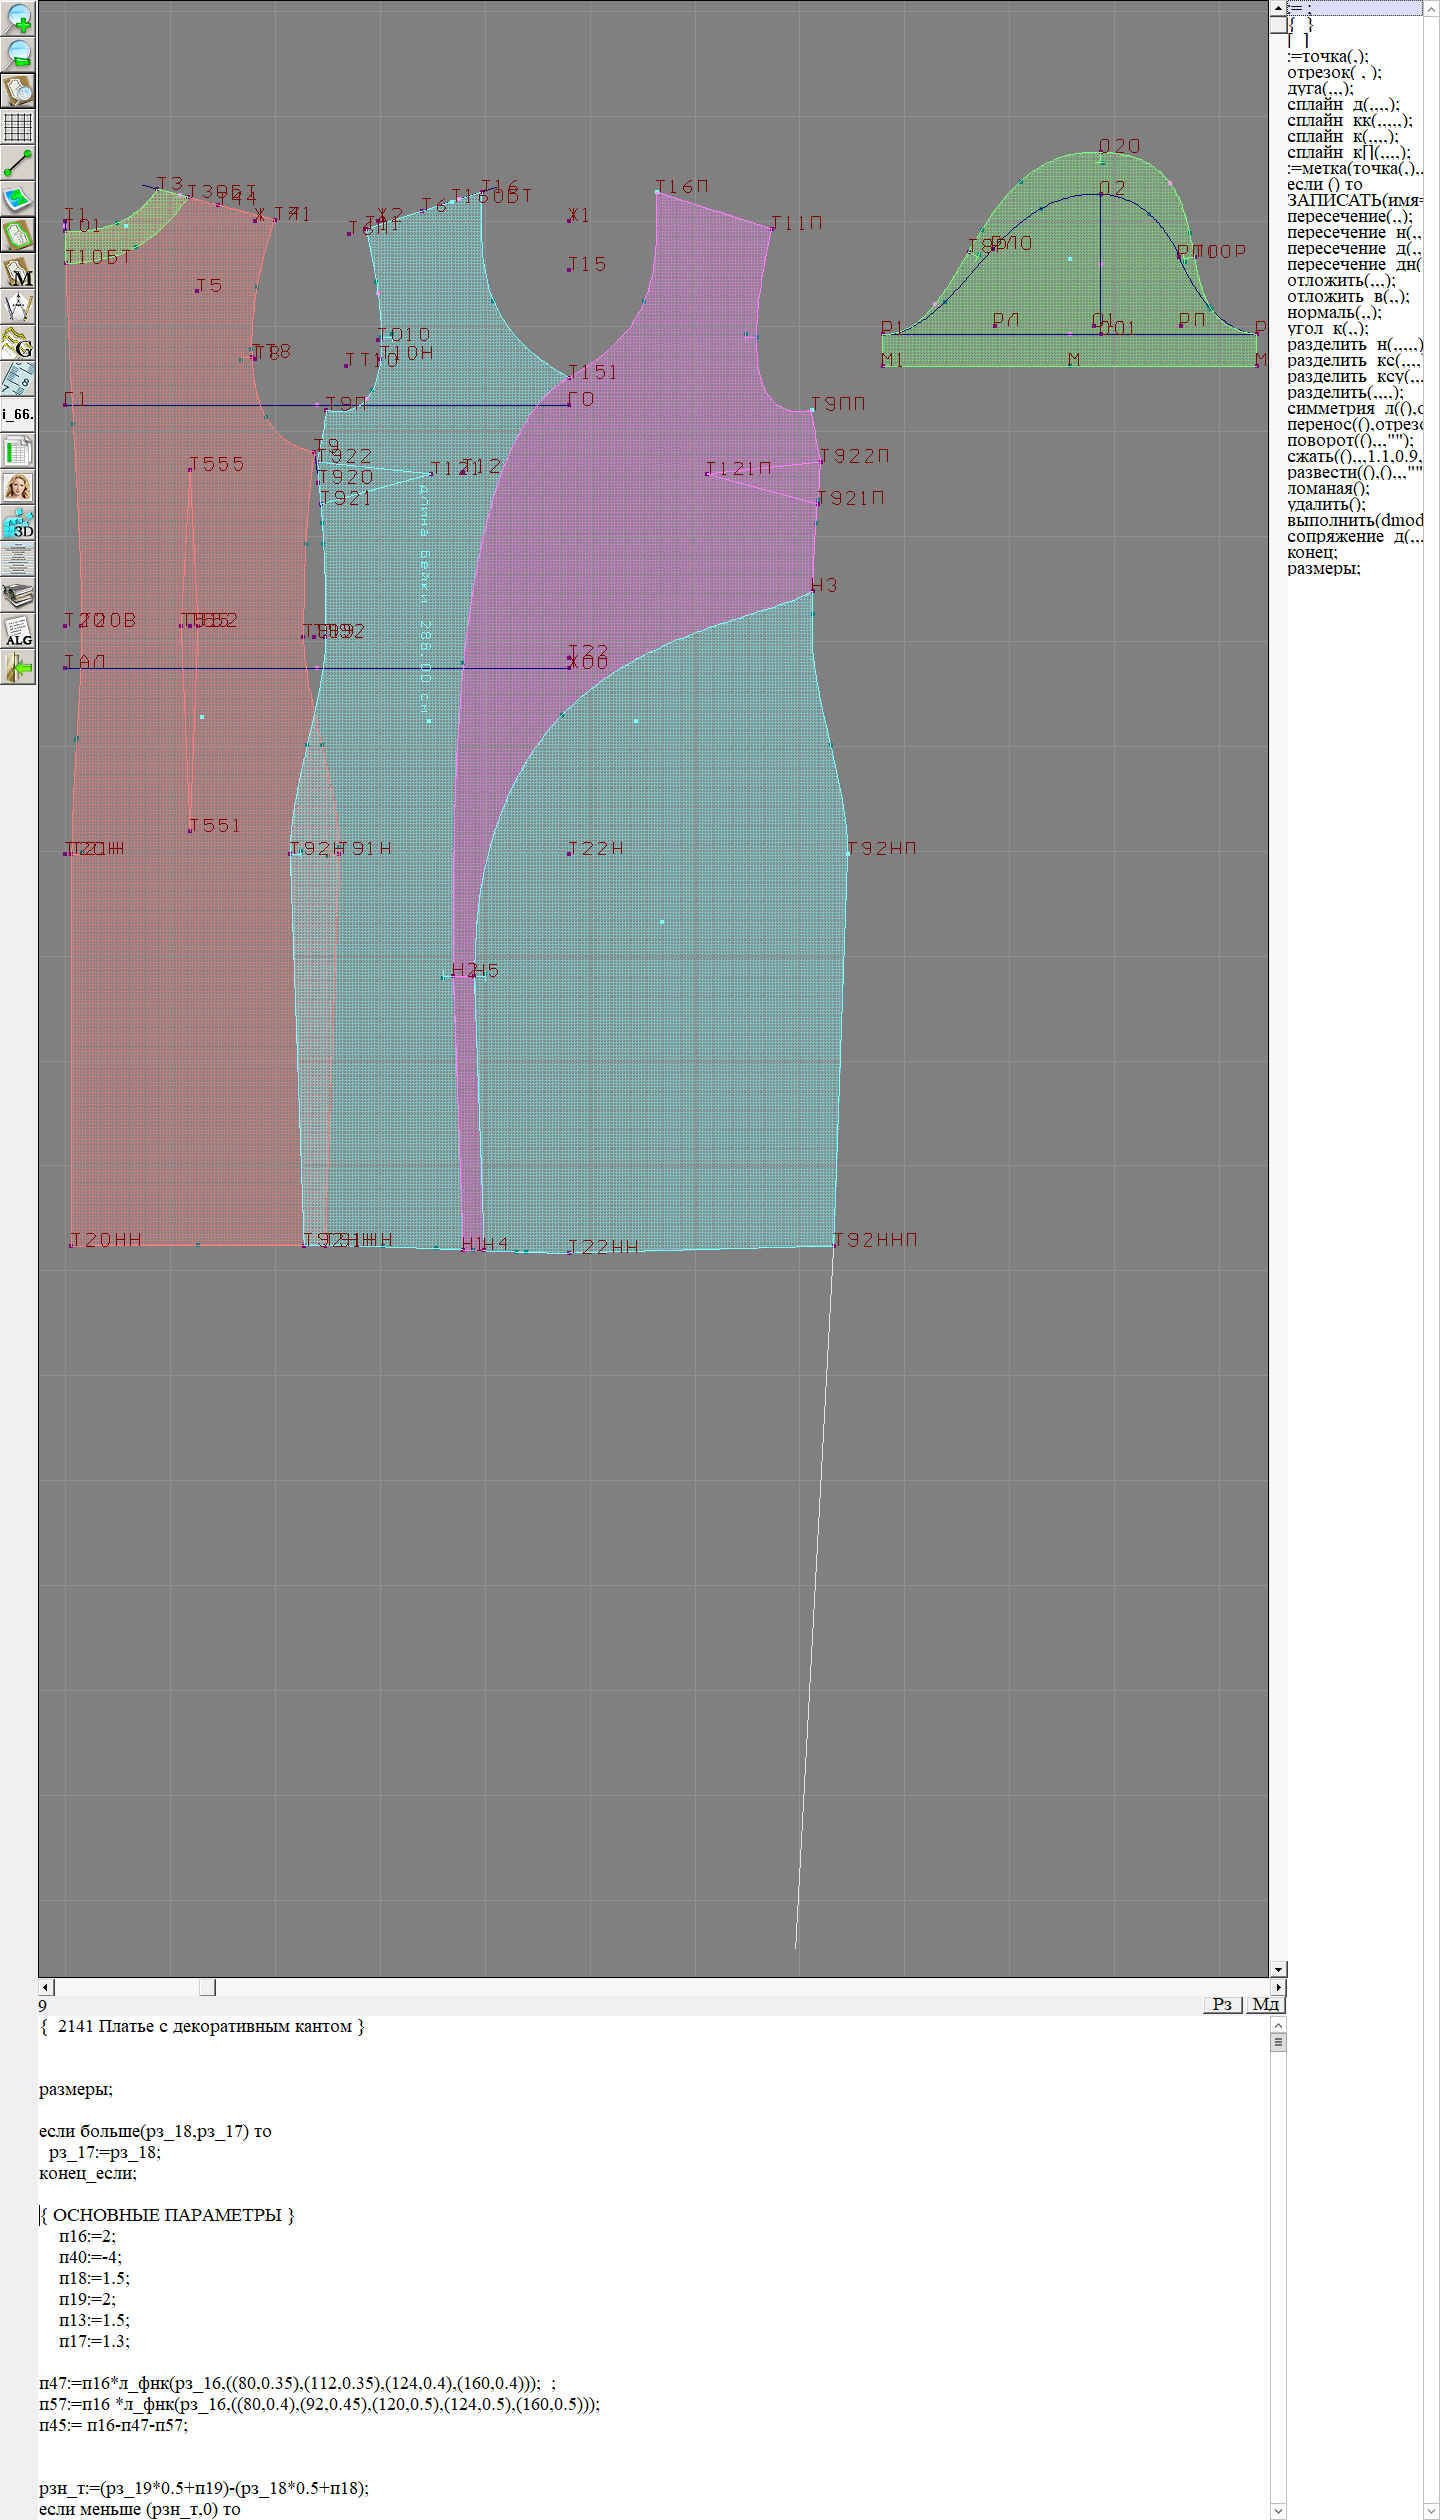Select "симметрия л" command in operator list

pos(1354,409)
